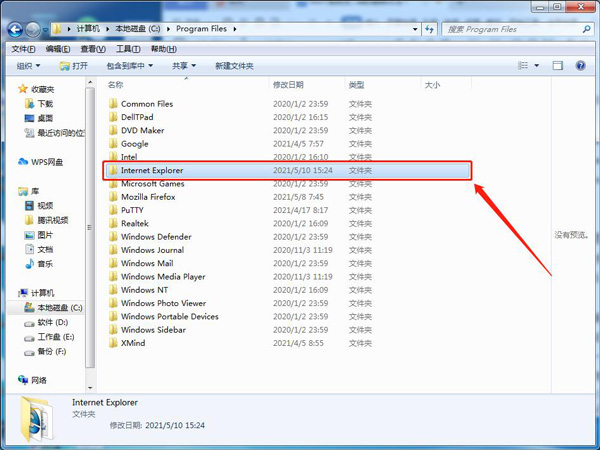Sort by the 大小 column header
Image resolution: width=600 pixels, height=450 pixels.
pyautogui.click(x=432, y=85)
